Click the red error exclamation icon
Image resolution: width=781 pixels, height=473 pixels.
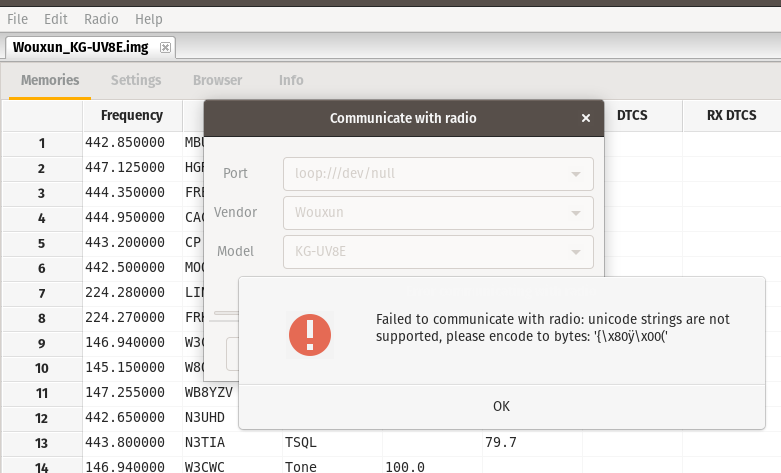coord(310,335)
